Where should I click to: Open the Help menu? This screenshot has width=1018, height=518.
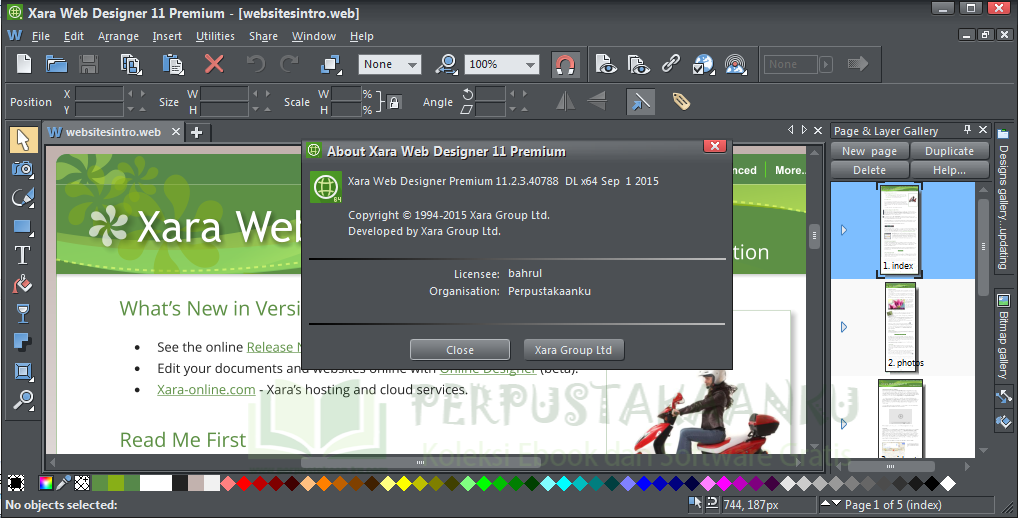[362, 36]
